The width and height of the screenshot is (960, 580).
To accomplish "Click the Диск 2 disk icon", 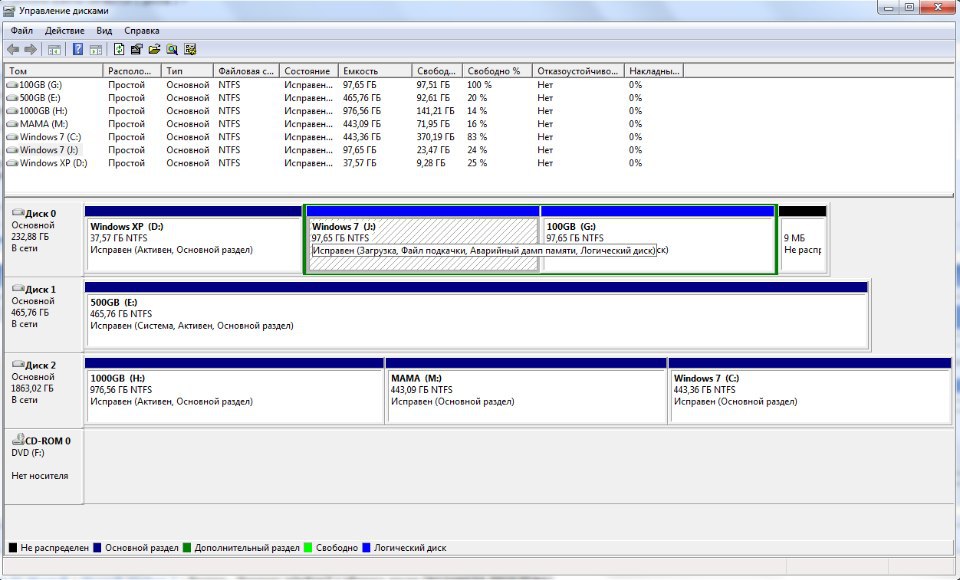I will [x=18, y=364].
